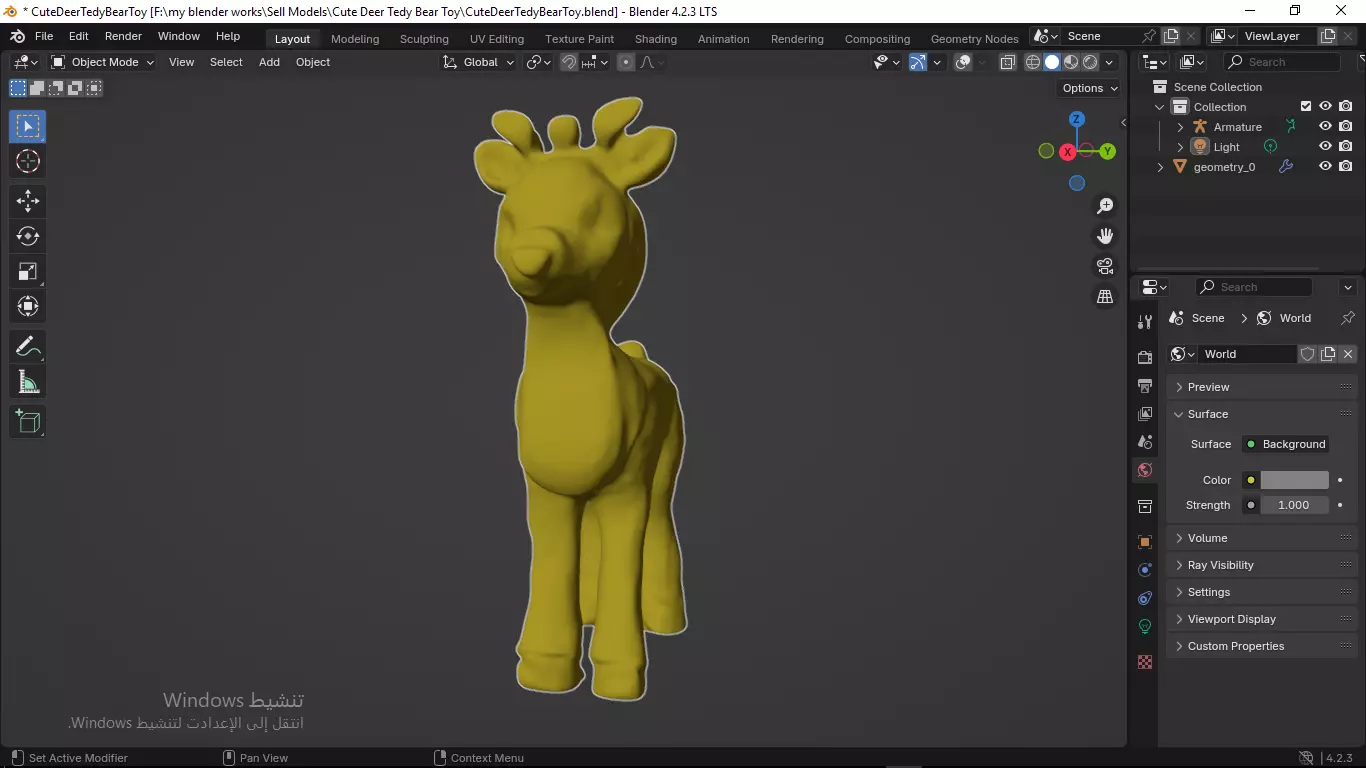Choose the Rotate tool
Screen dimensions: 1366x768
click(28, 236)
